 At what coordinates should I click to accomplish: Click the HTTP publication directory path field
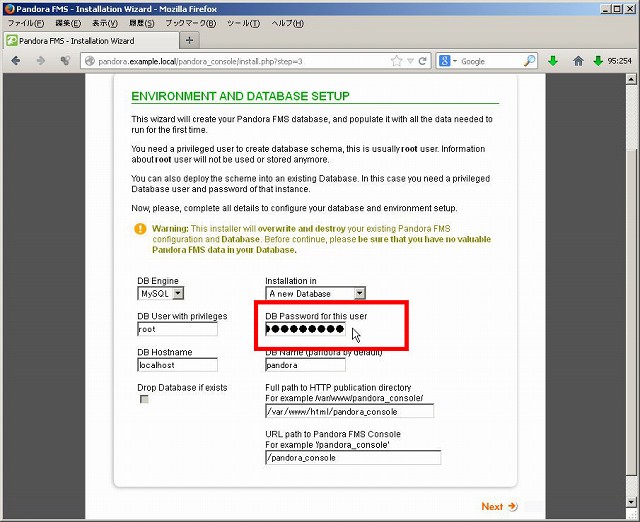(x=349, y=411)
